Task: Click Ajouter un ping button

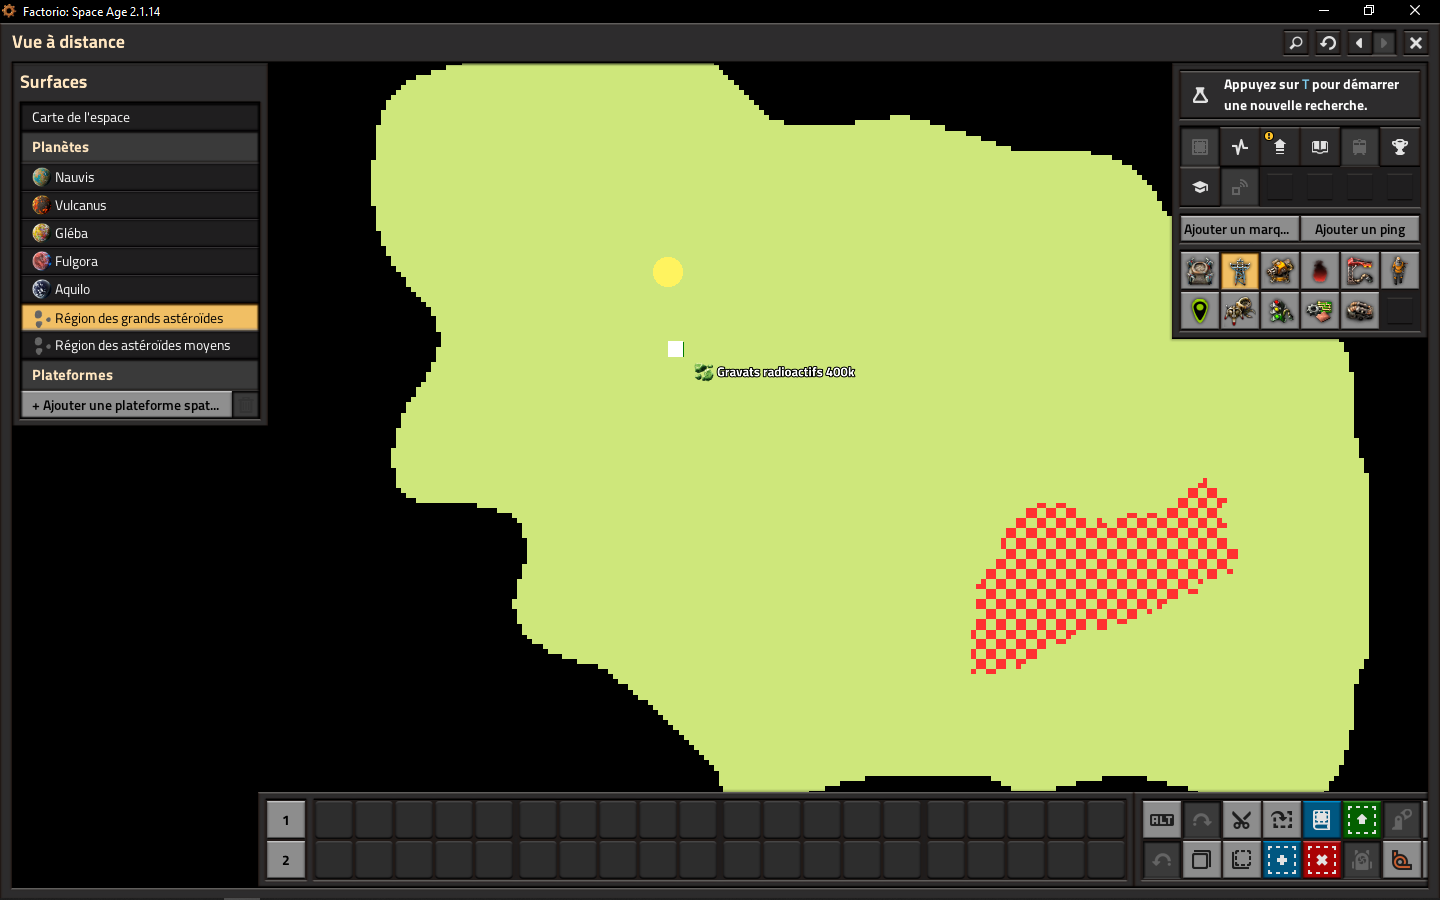Action: tap(1360, 229)
